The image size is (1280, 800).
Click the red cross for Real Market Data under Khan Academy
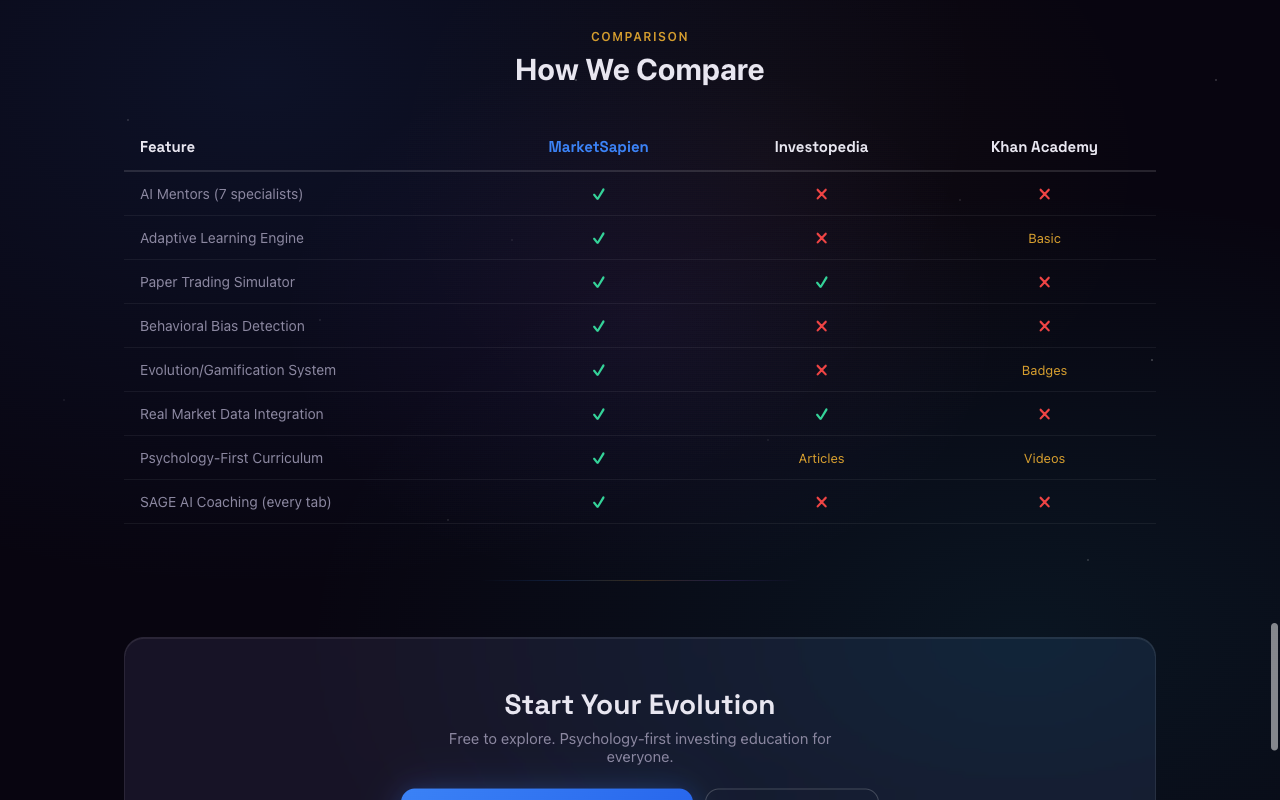1044,414
